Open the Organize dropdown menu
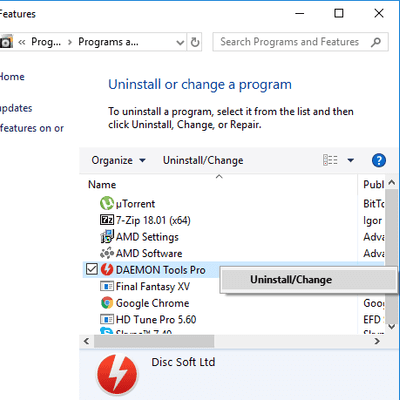The width and height of the screenshot is (400, 400). click(118, 160)
